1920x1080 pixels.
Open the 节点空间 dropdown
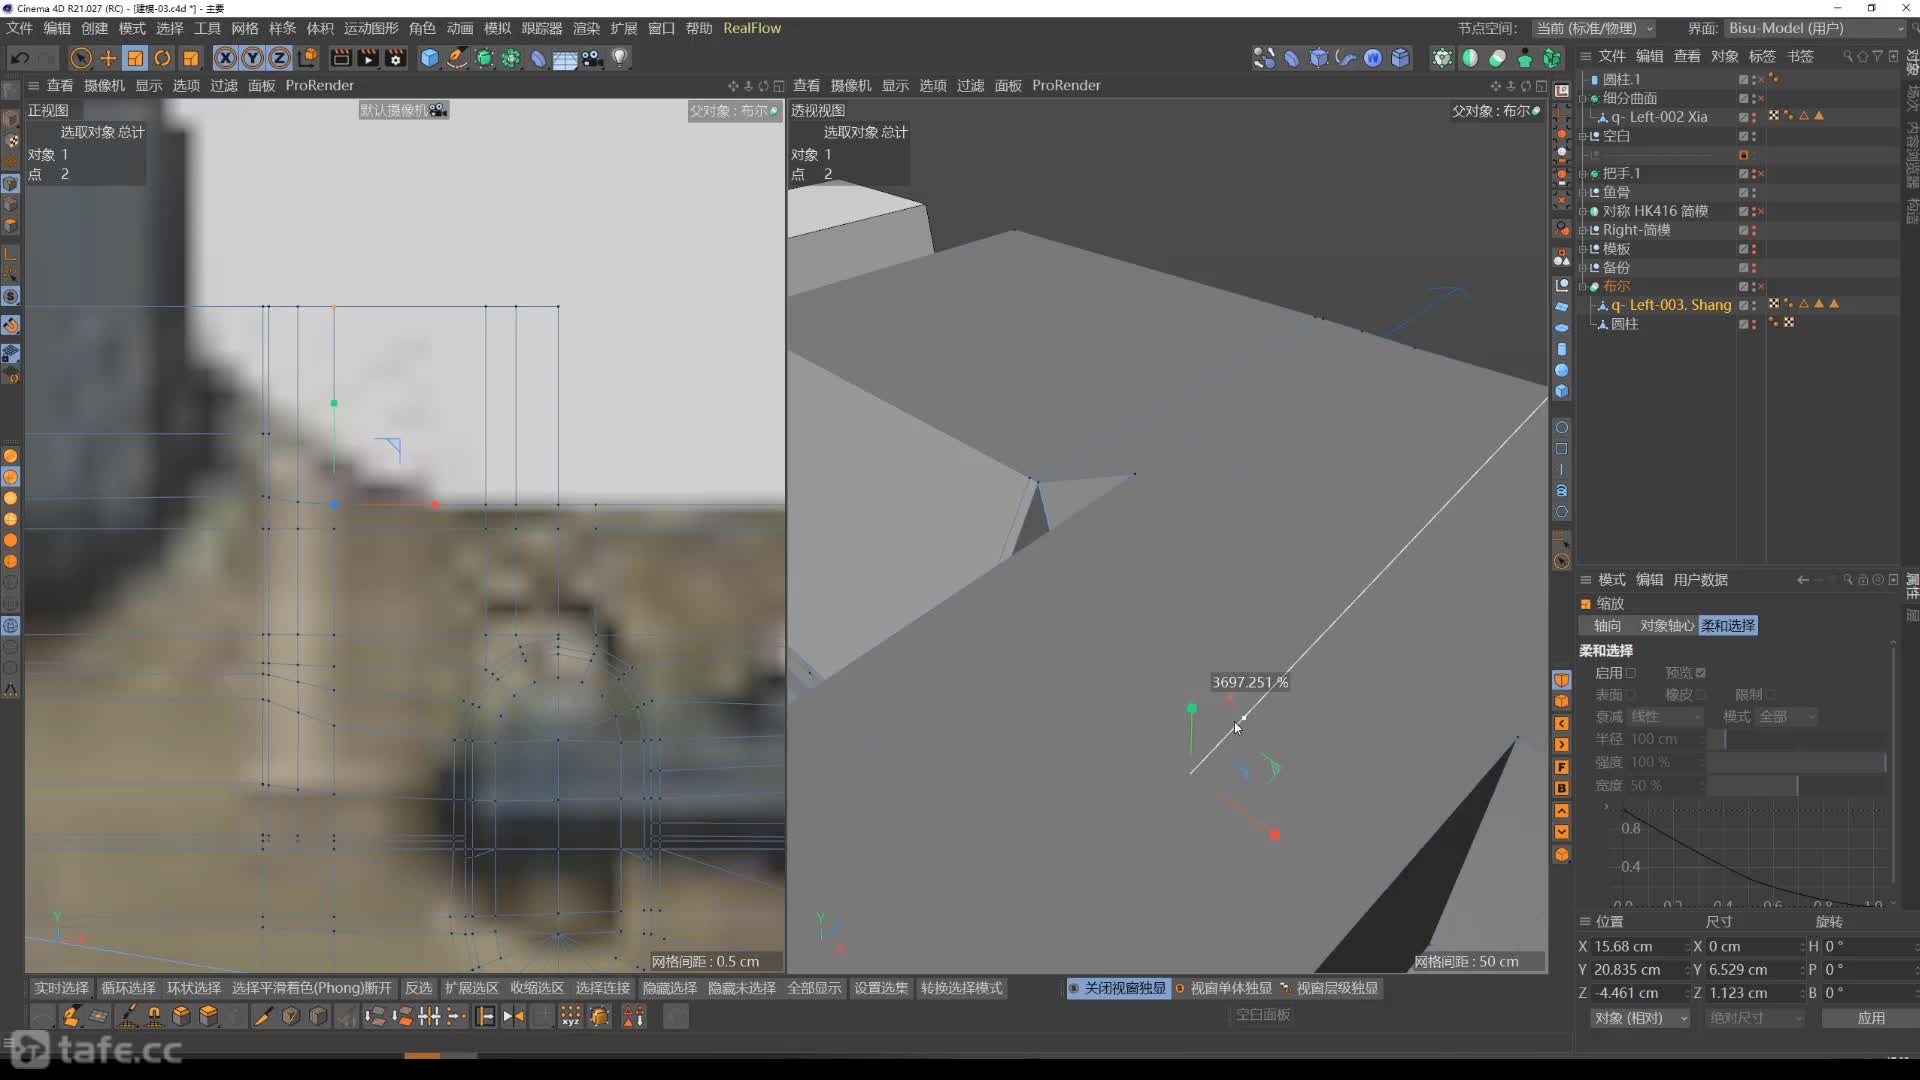[x=1595, y=28]
